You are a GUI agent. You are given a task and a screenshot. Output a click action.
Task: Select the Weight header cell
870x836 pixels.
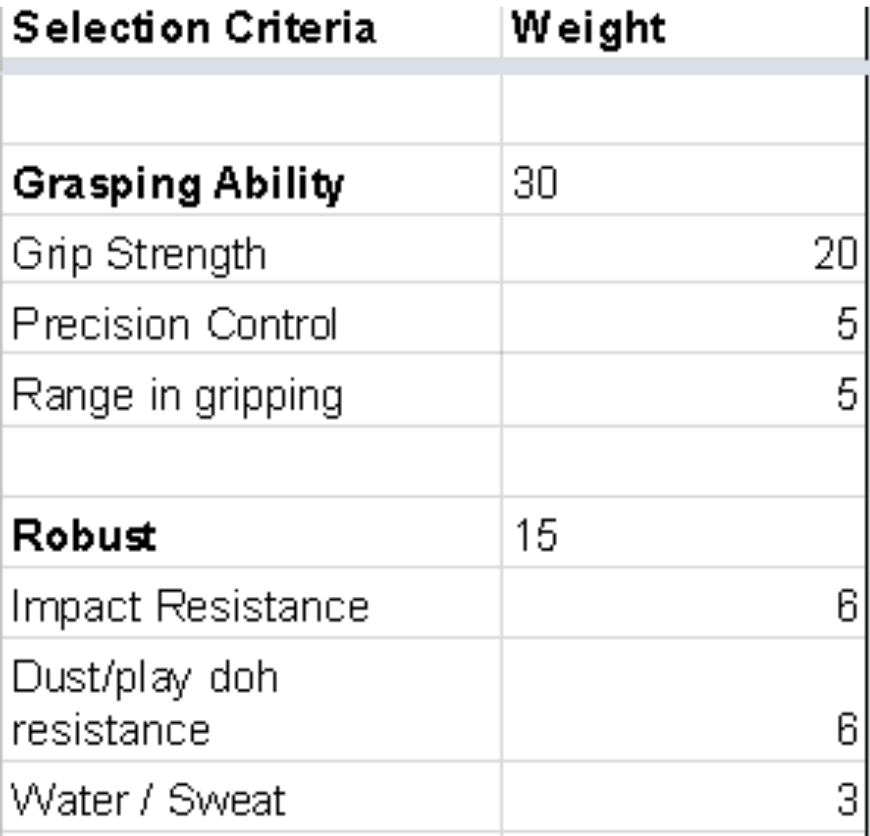(x=683, y=29)
